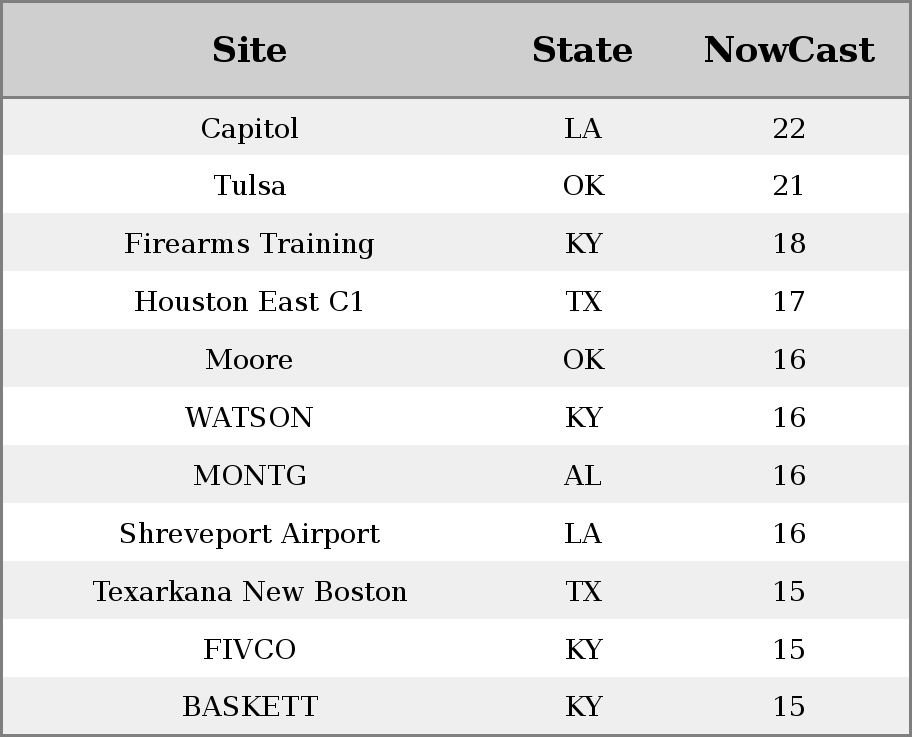Click the MONTG site name

[x=250, y=475]
